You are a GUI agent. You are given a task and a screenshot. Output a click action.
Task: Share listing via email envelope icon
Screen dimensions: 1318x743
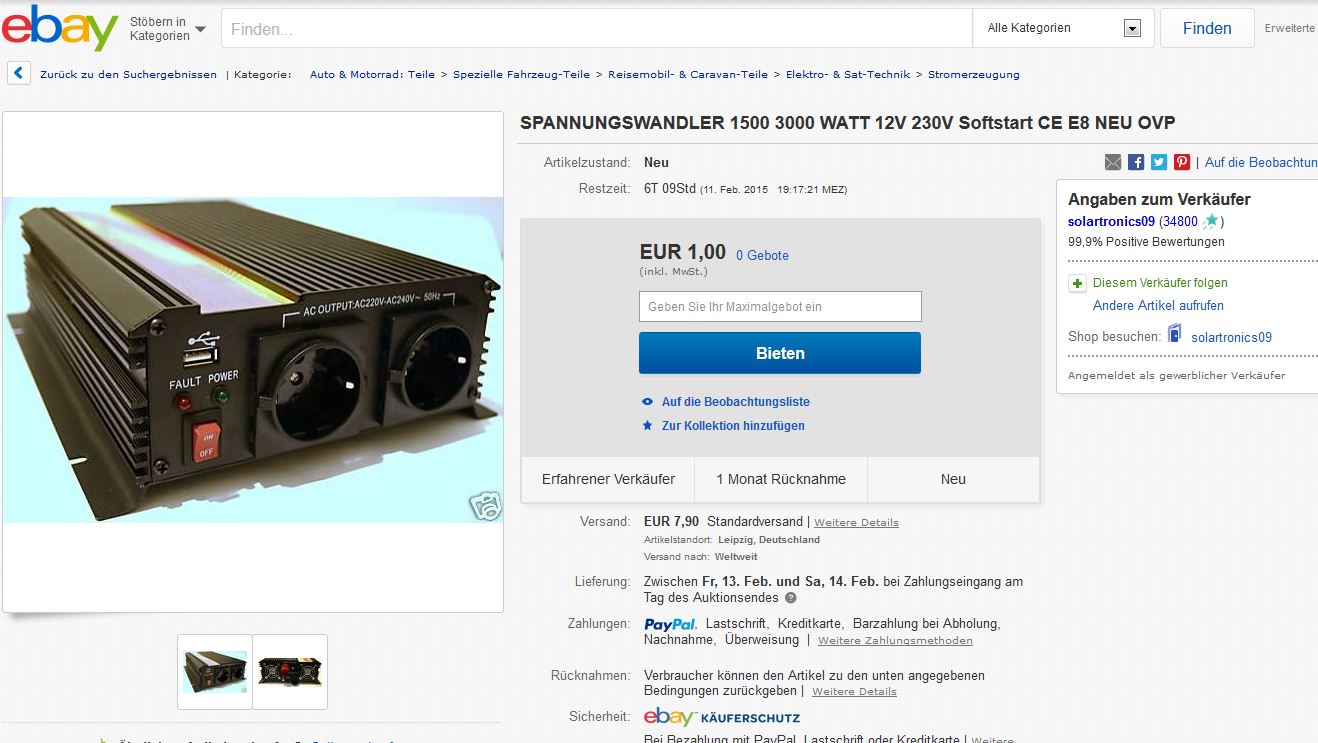coord(1113,162)
